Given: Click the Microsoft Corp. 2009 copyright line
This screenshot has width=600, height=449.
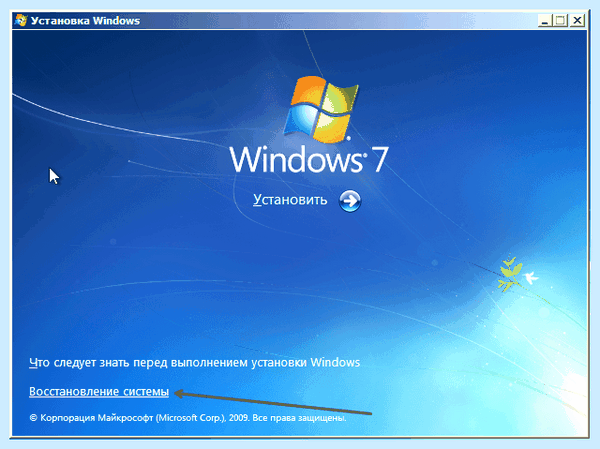Looking at the screenshot, I should coord(188,418).
